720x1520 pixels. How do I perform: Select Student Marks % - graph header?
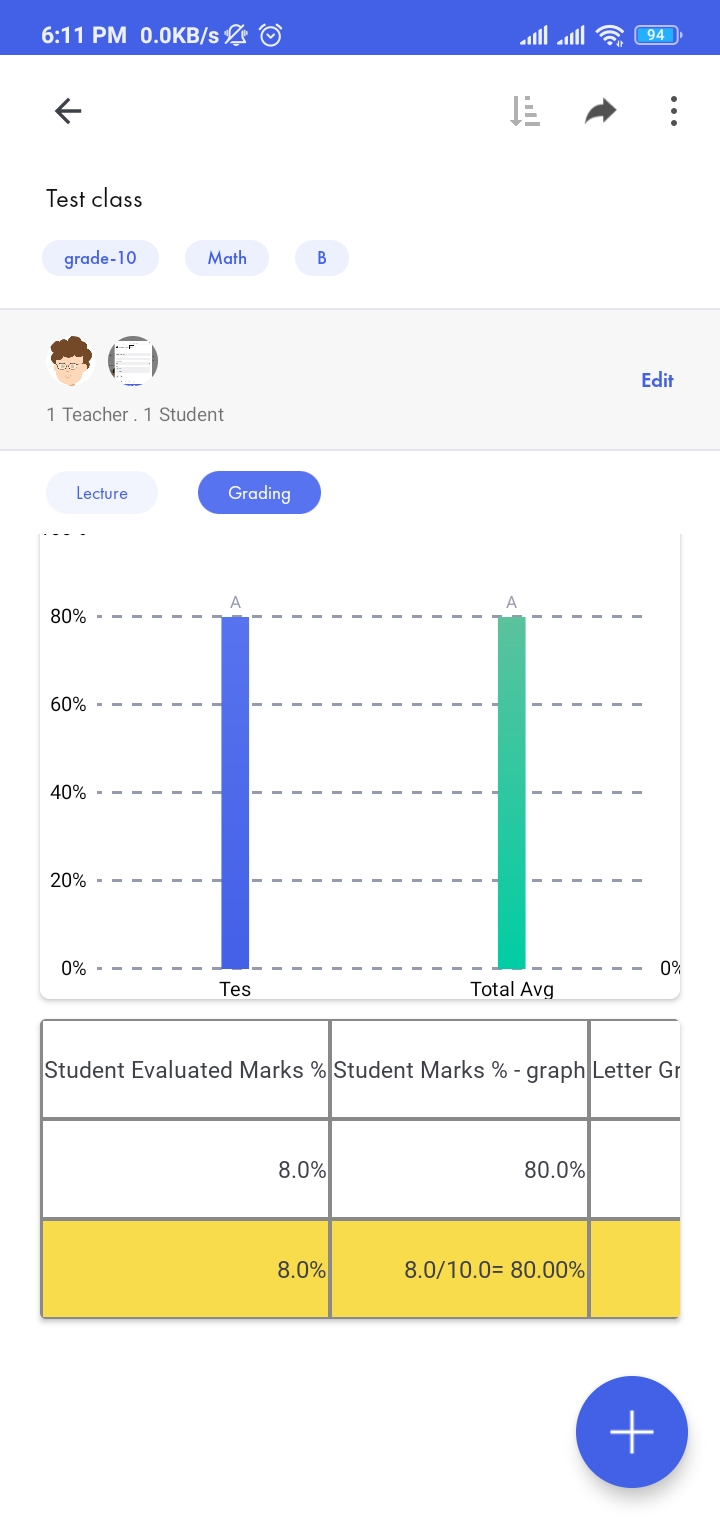459,1070
